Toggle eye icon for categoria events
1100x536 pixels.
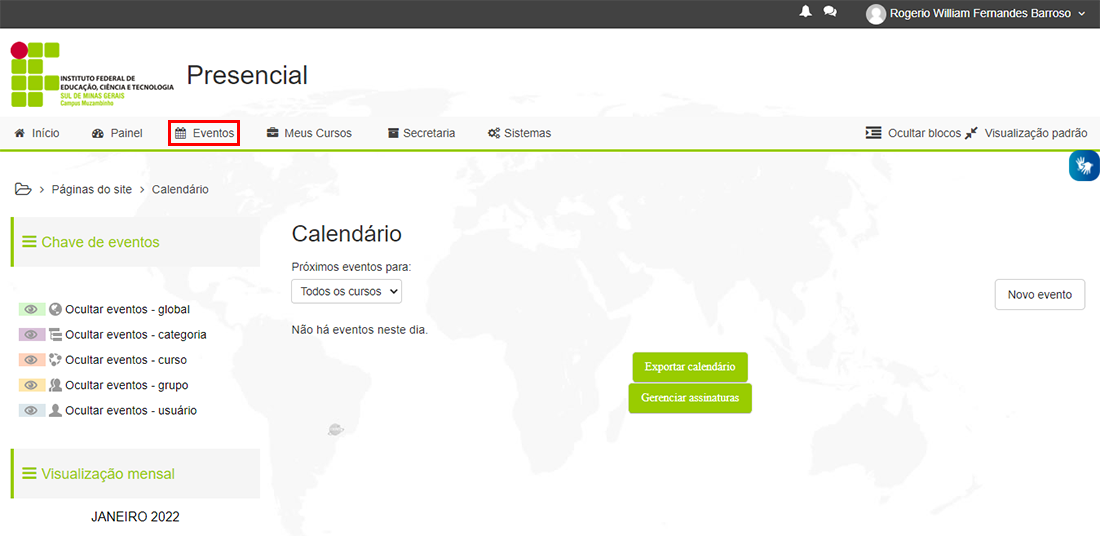(x=32, y=335)
